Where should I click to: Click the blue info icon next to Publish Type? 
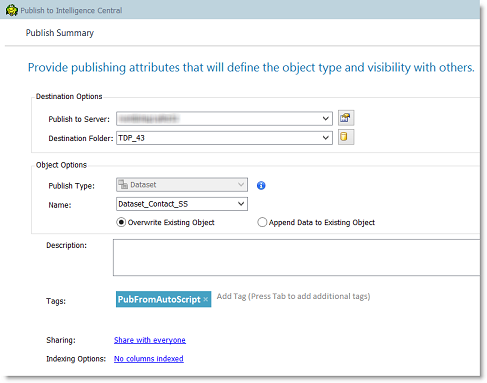(x=261, y=186)
